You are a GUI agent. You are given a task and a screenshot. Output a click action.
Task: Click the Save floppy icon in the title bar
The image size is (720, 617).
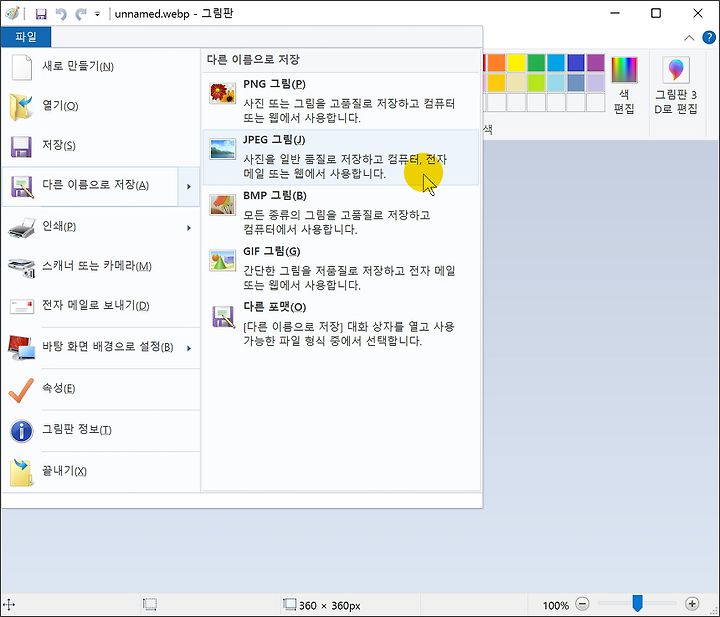coord(41,14)
